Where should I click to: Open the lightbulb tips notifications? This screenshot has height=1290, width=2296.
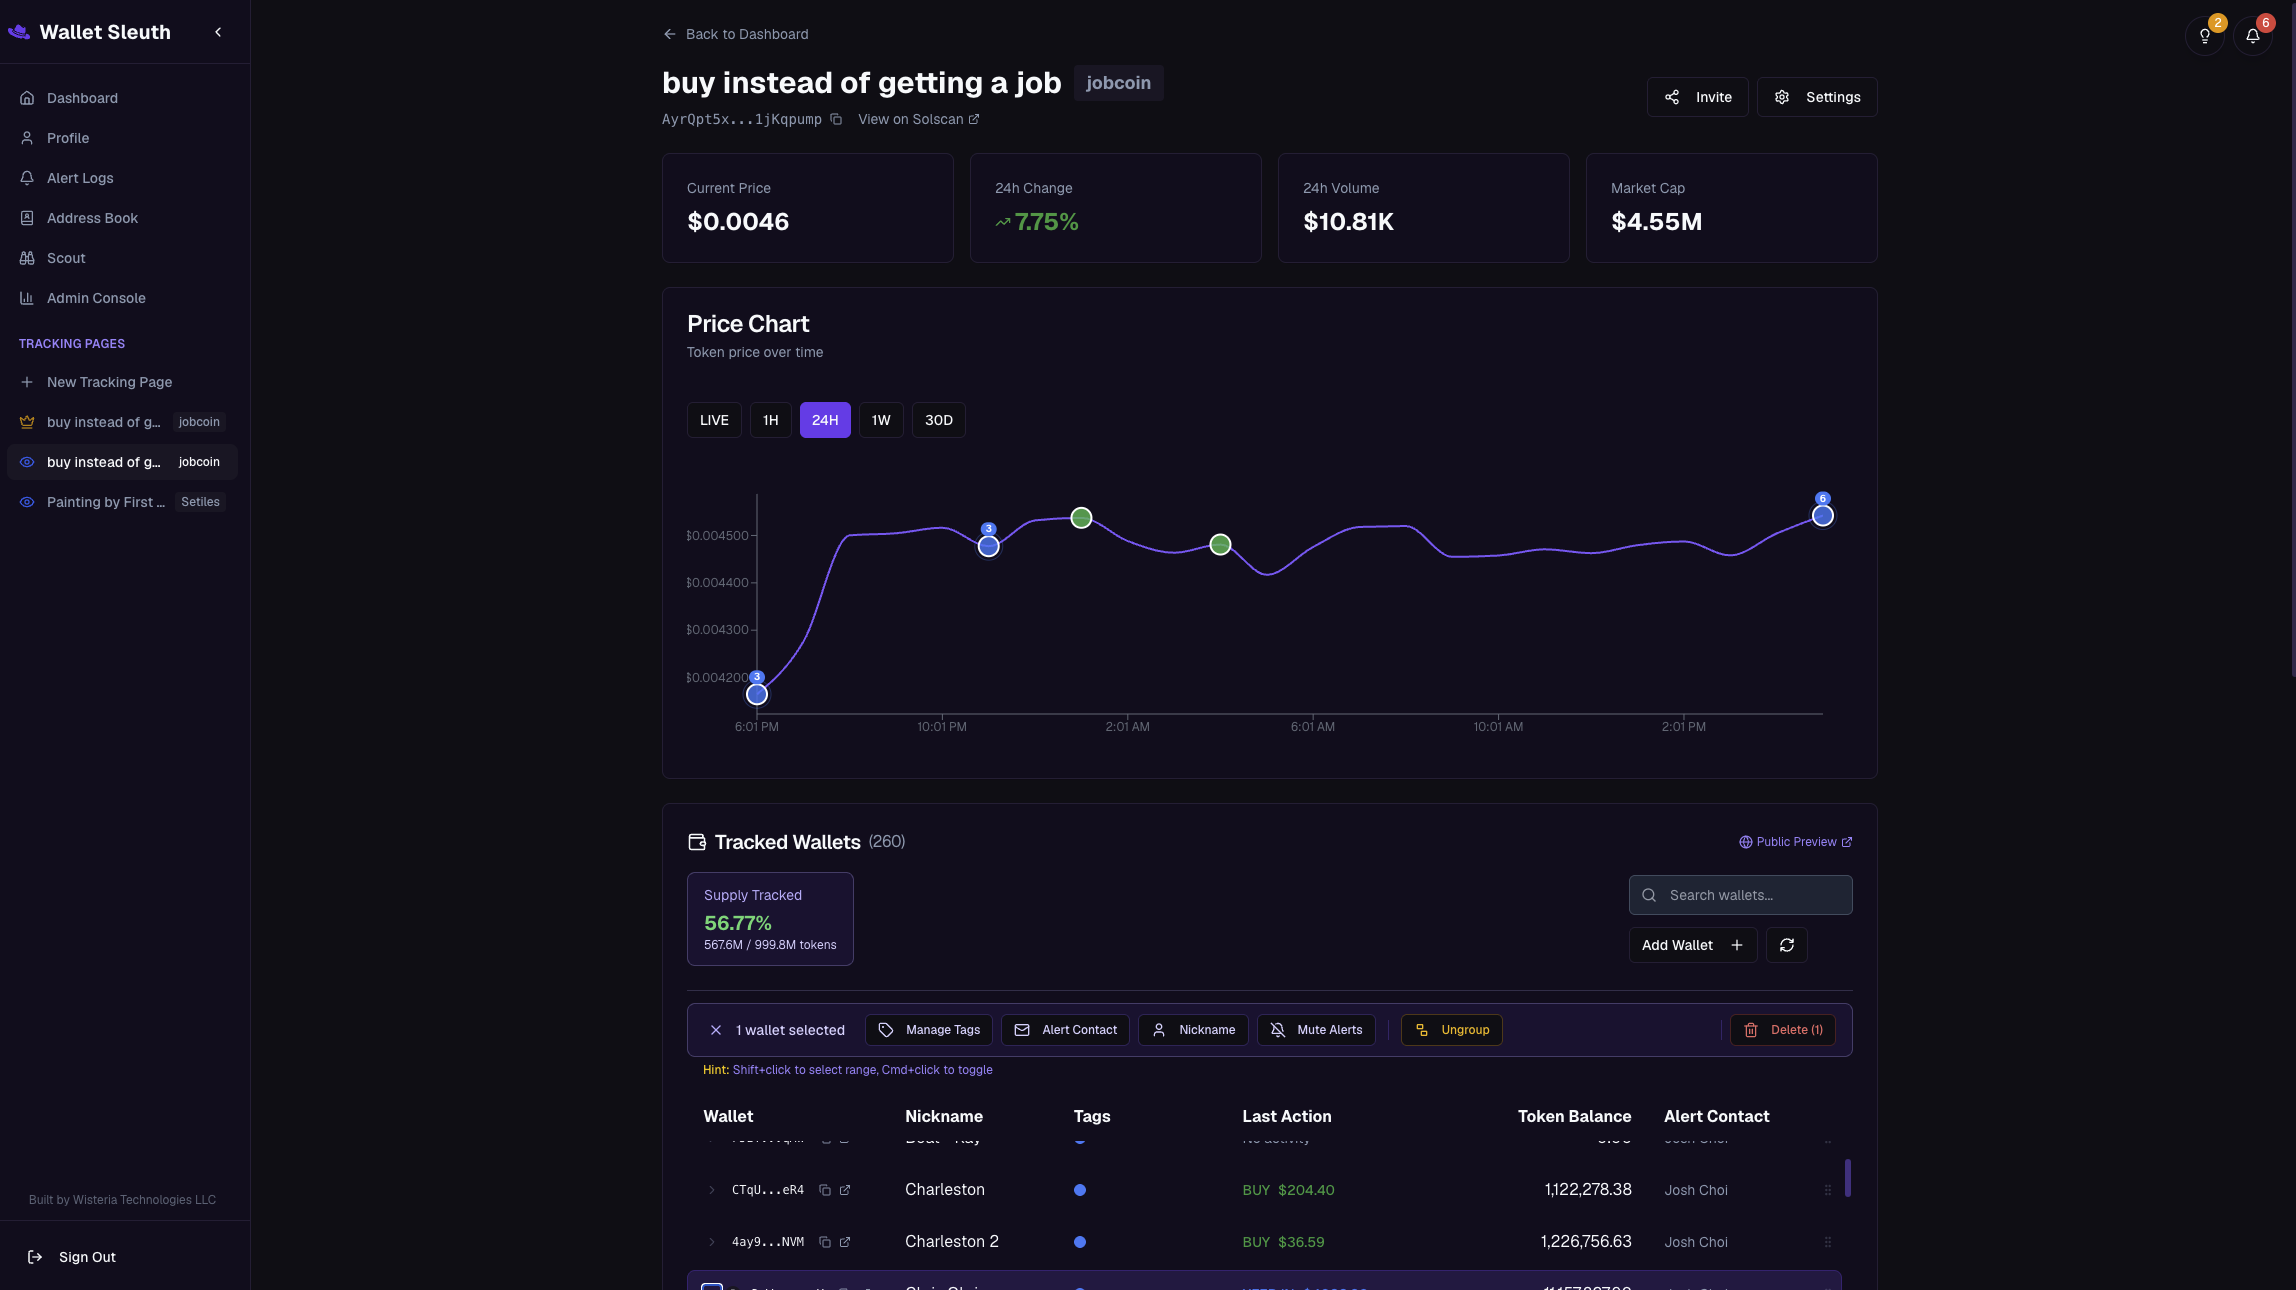coord(2204,36)
